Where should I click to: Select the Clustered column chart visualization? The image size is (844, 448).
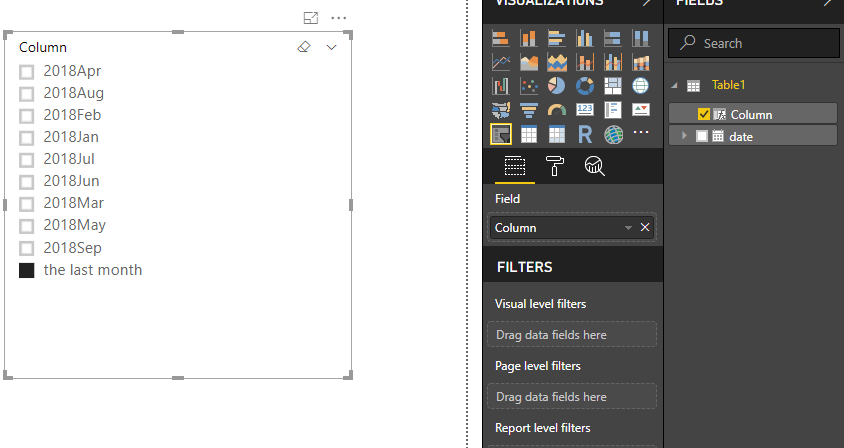tap(585, 38)
